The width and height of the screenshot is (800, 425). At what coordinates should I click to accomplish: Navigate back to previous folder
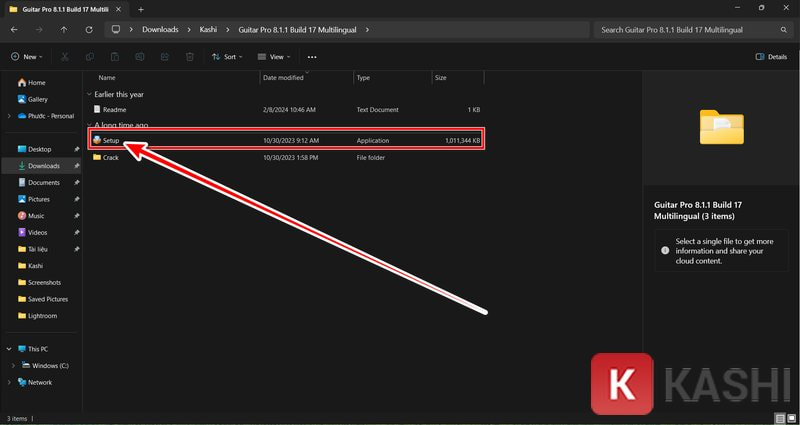point(14,30)
